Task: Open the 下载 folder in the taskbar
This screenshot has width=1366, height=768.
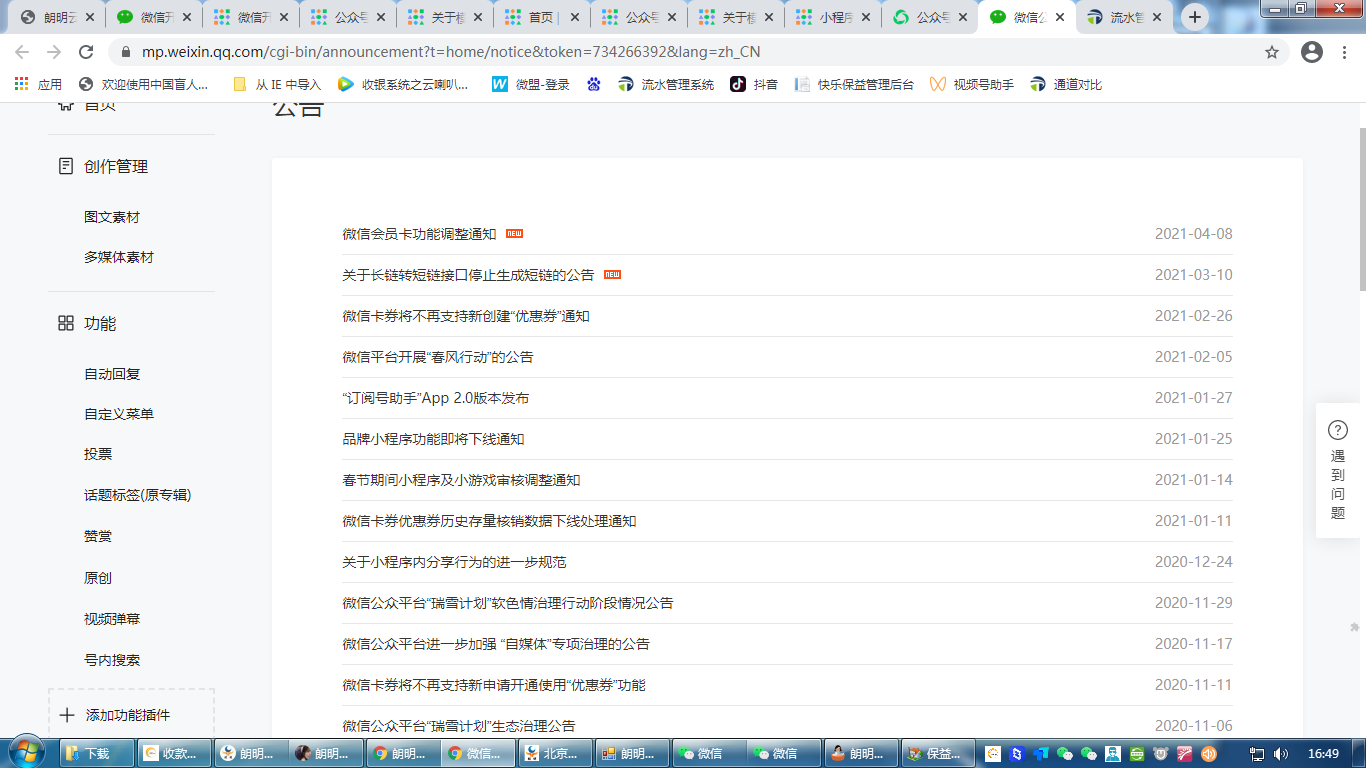Action: (x=97, y=753)
